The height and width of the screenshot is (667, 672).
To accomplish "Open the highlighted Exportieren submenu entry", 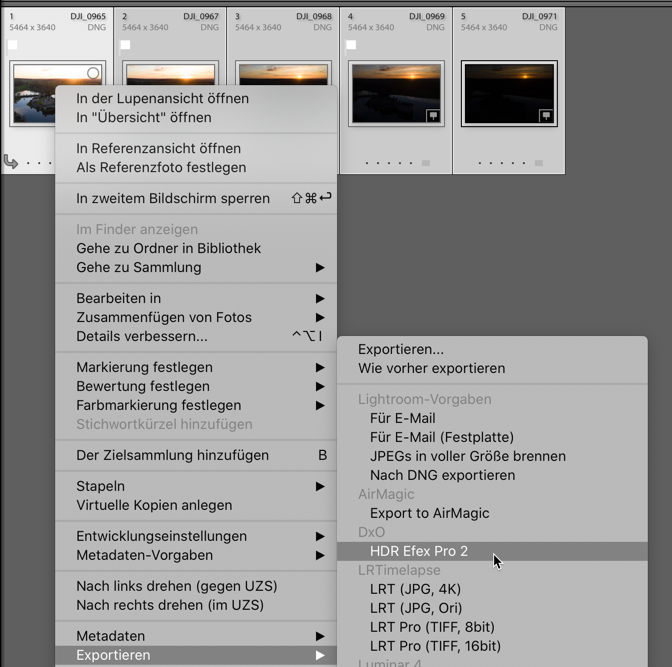I will (196, 655).
